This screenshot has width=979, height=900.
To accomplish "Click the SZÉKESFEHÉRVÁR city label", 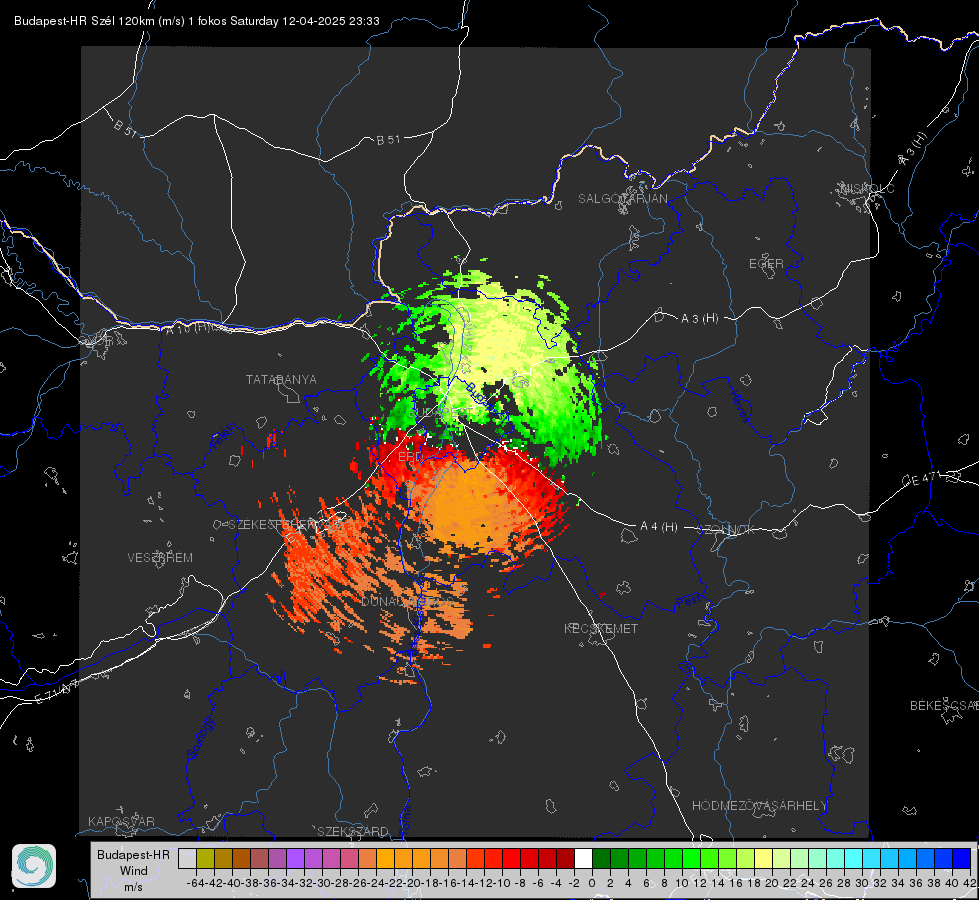I will [285, 525].
